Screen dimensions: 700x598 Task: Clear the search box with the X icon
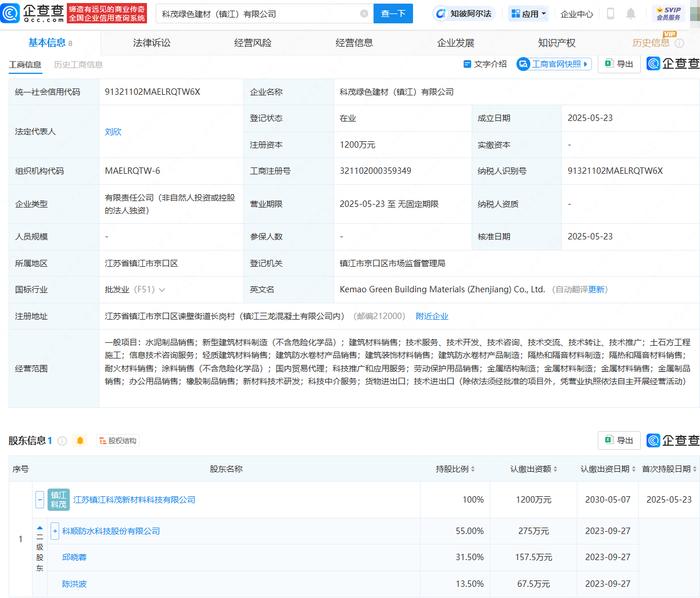(364, 14)
